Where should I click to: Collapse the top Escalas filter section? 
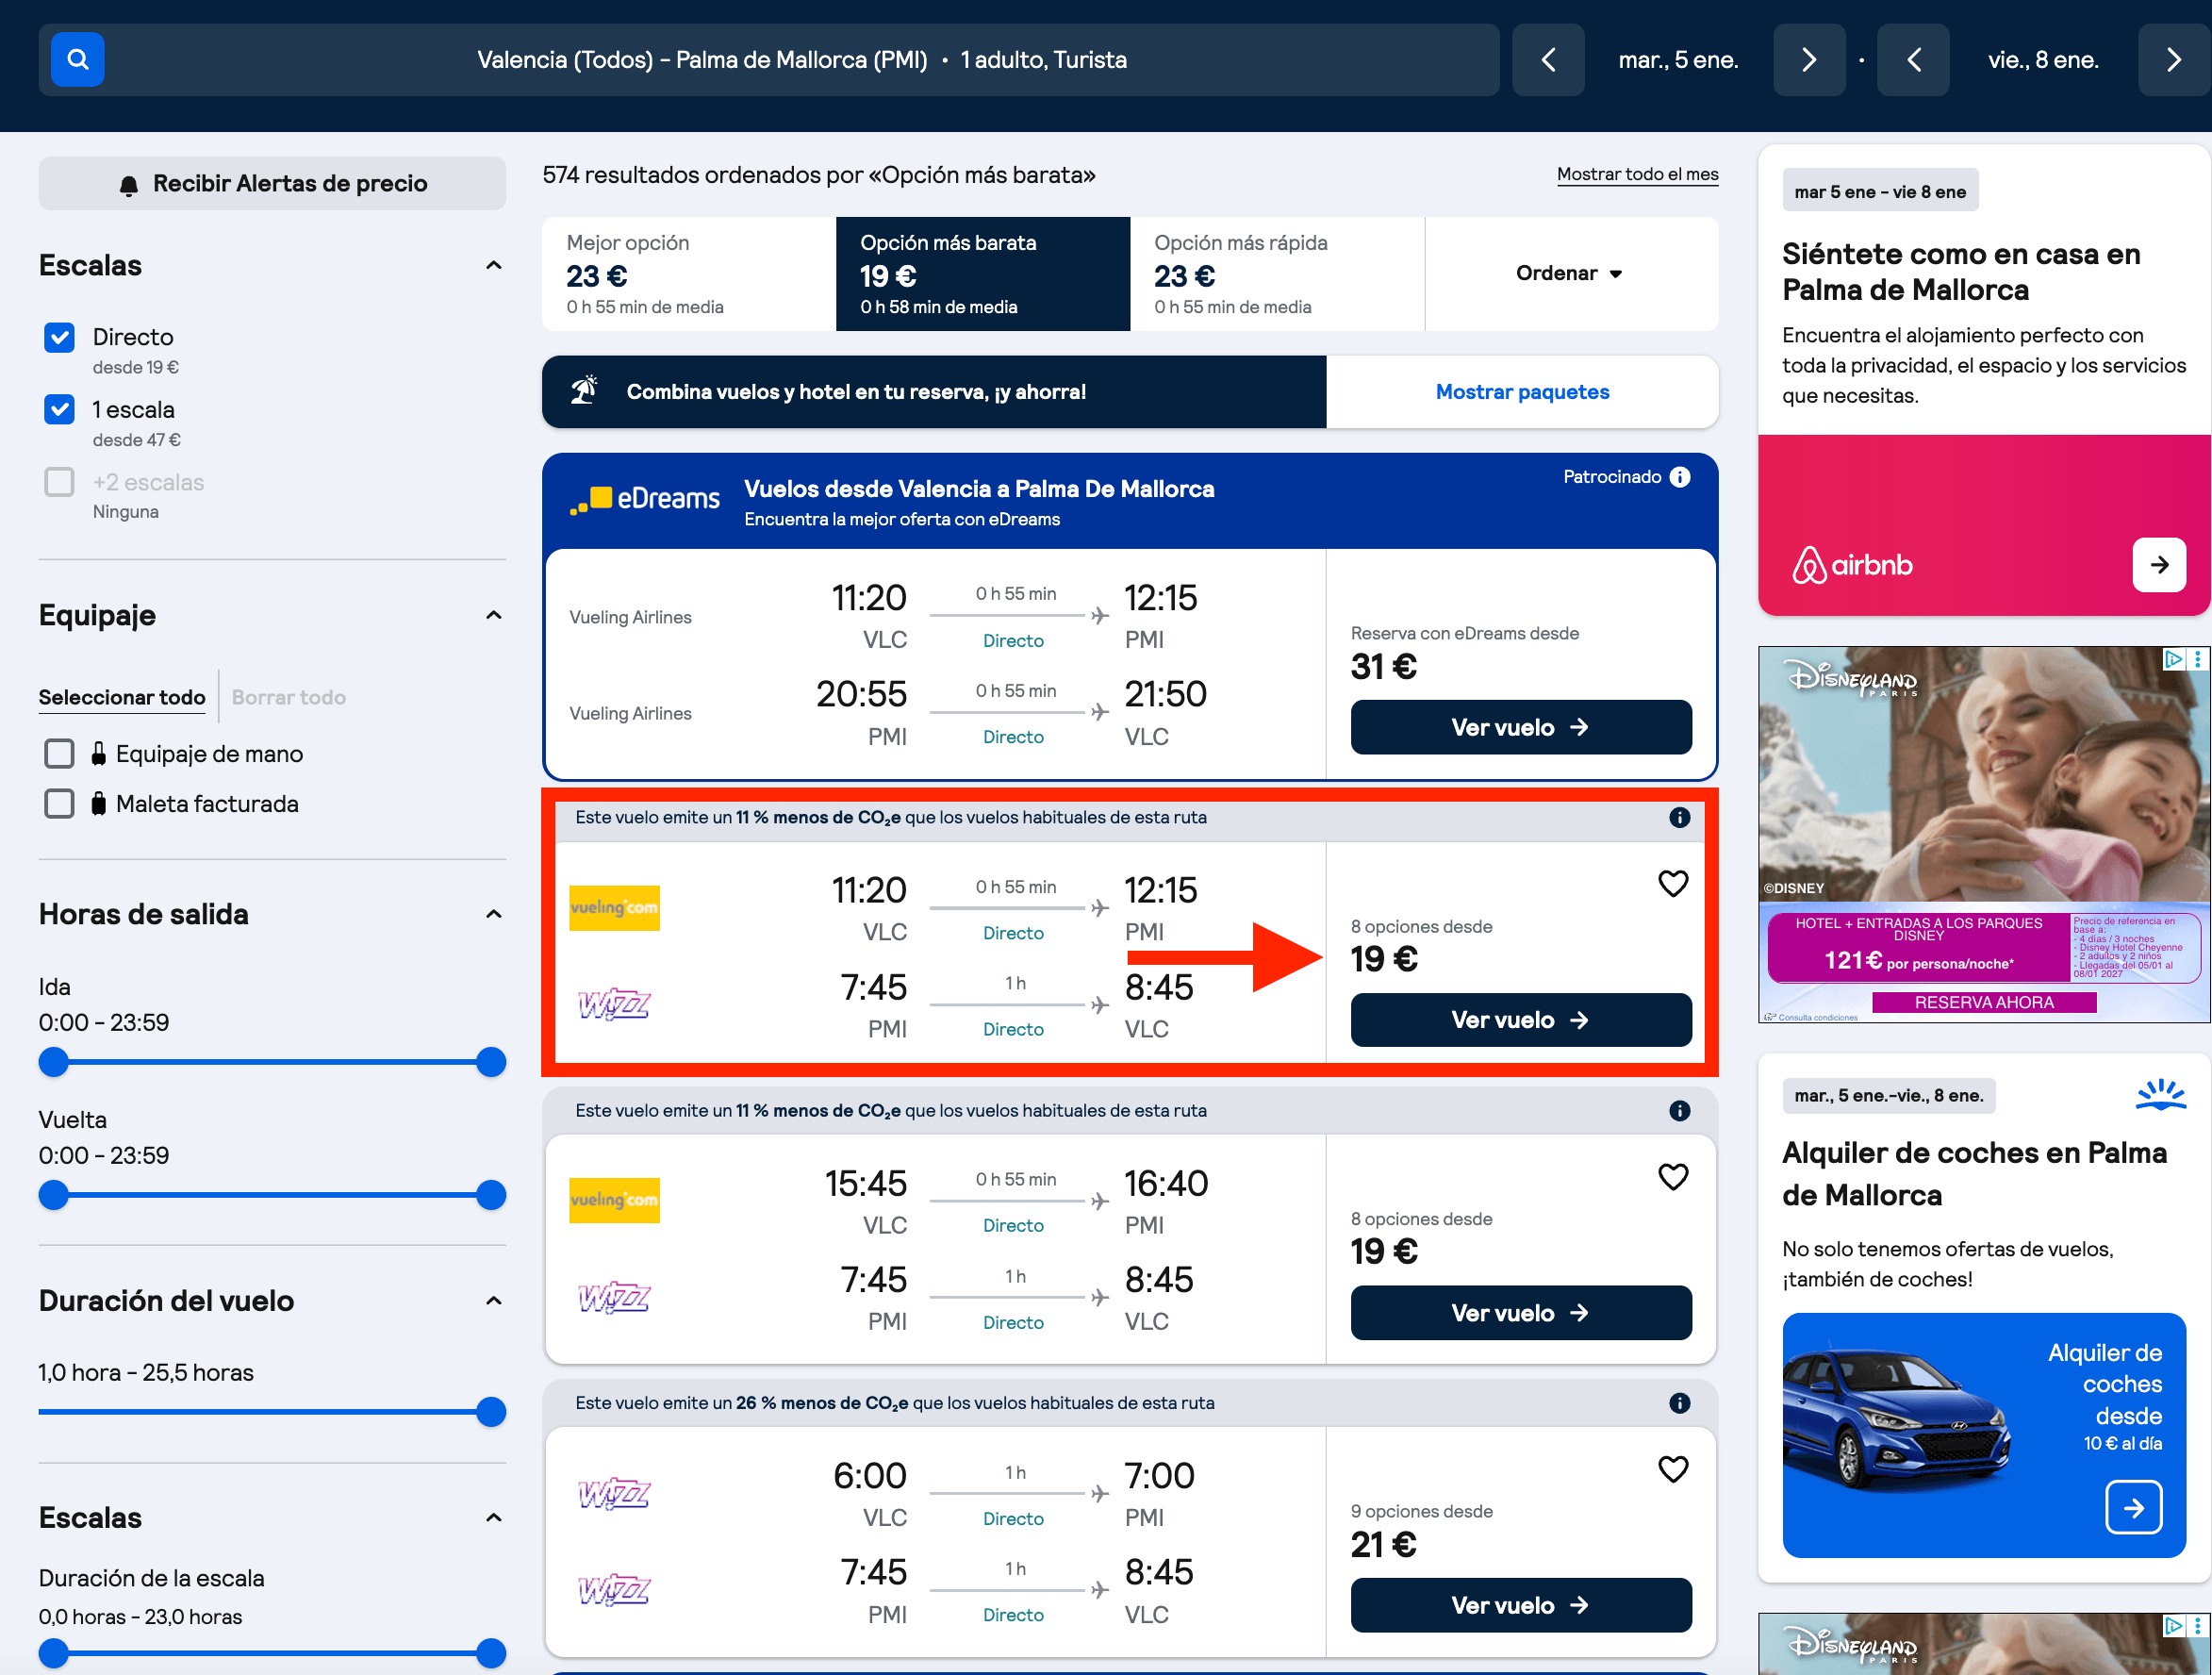(494, 265)
